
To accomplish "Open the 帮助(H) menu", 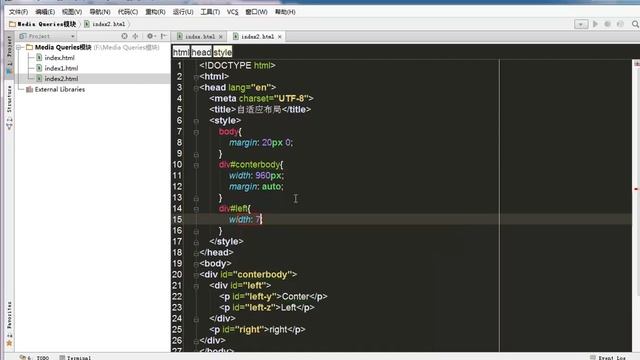I will point(285,12).
